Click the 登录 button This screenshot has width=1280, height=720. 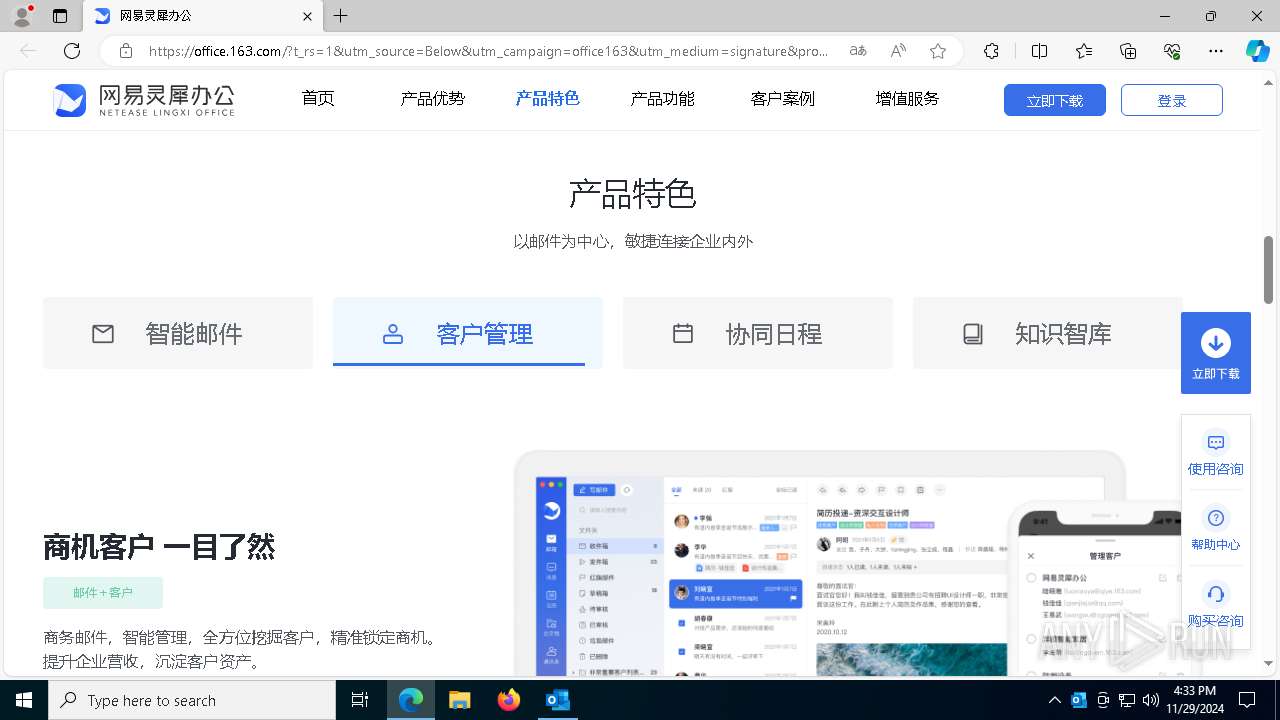[x=1172, y=100]
